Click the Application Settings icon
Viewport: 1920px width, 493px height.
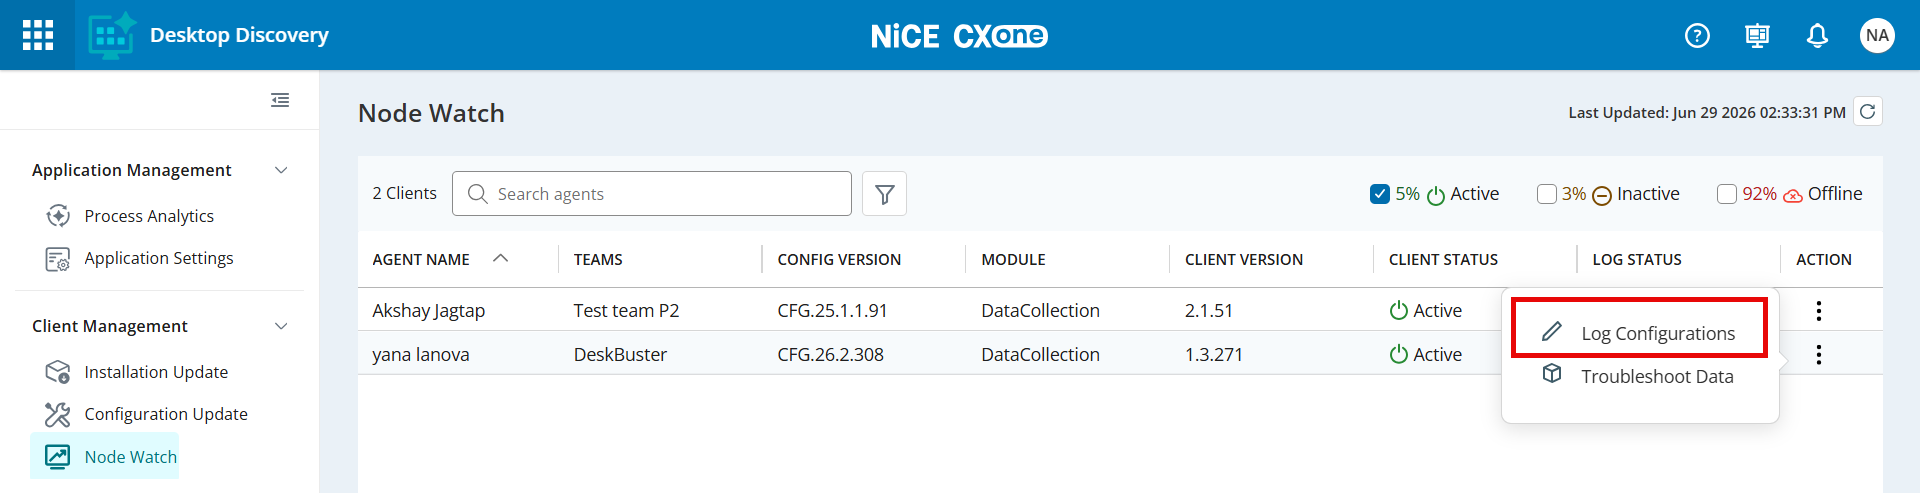tap(58, 259)
